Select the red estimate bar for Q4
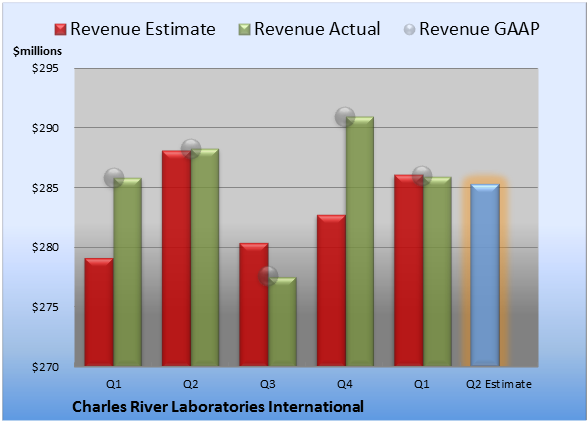Viewport: 588px width, 422px height. click(331, 290)
